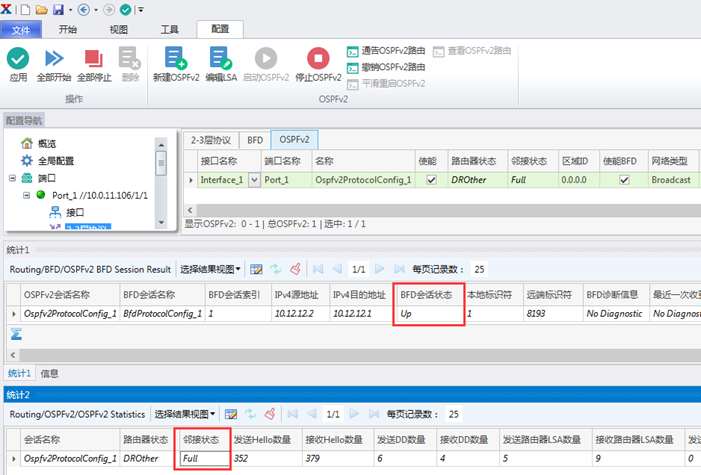
Task: Click graceful restart 平滑重启OSPFv2
Action: (x=386, y=84)
